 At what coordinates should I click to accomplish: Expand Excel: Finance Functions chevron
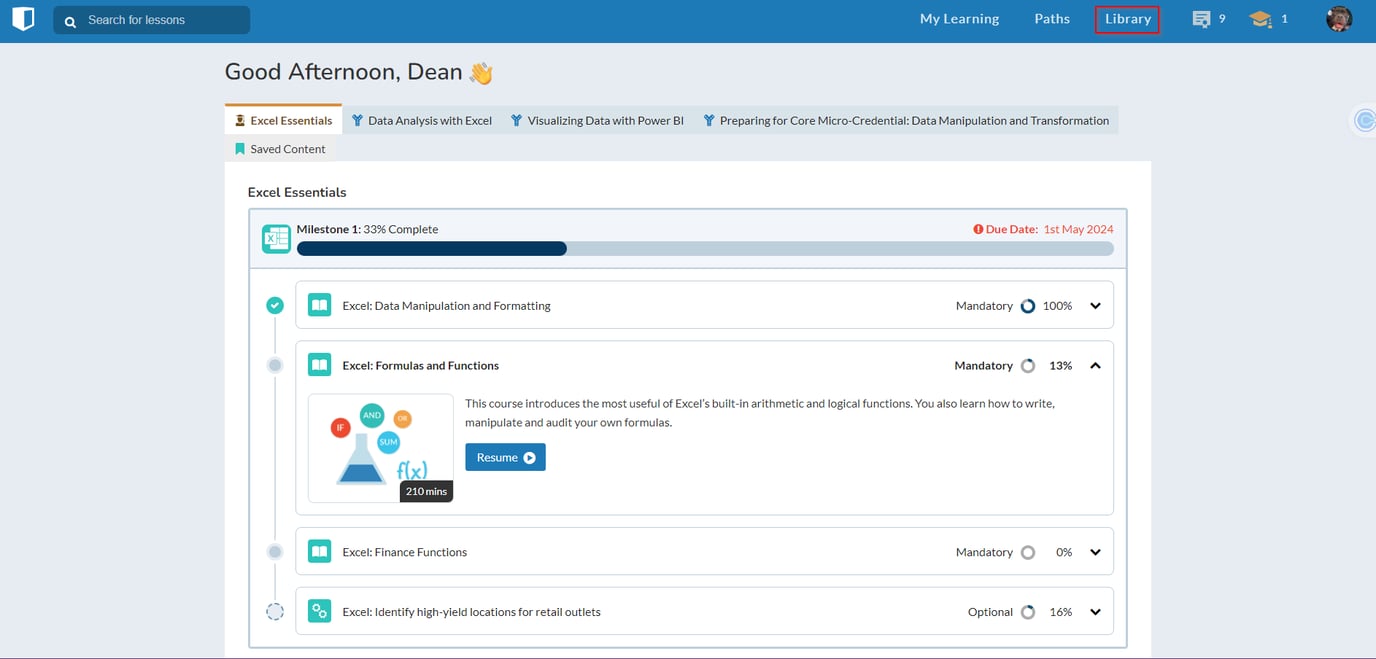(1095, 552)
